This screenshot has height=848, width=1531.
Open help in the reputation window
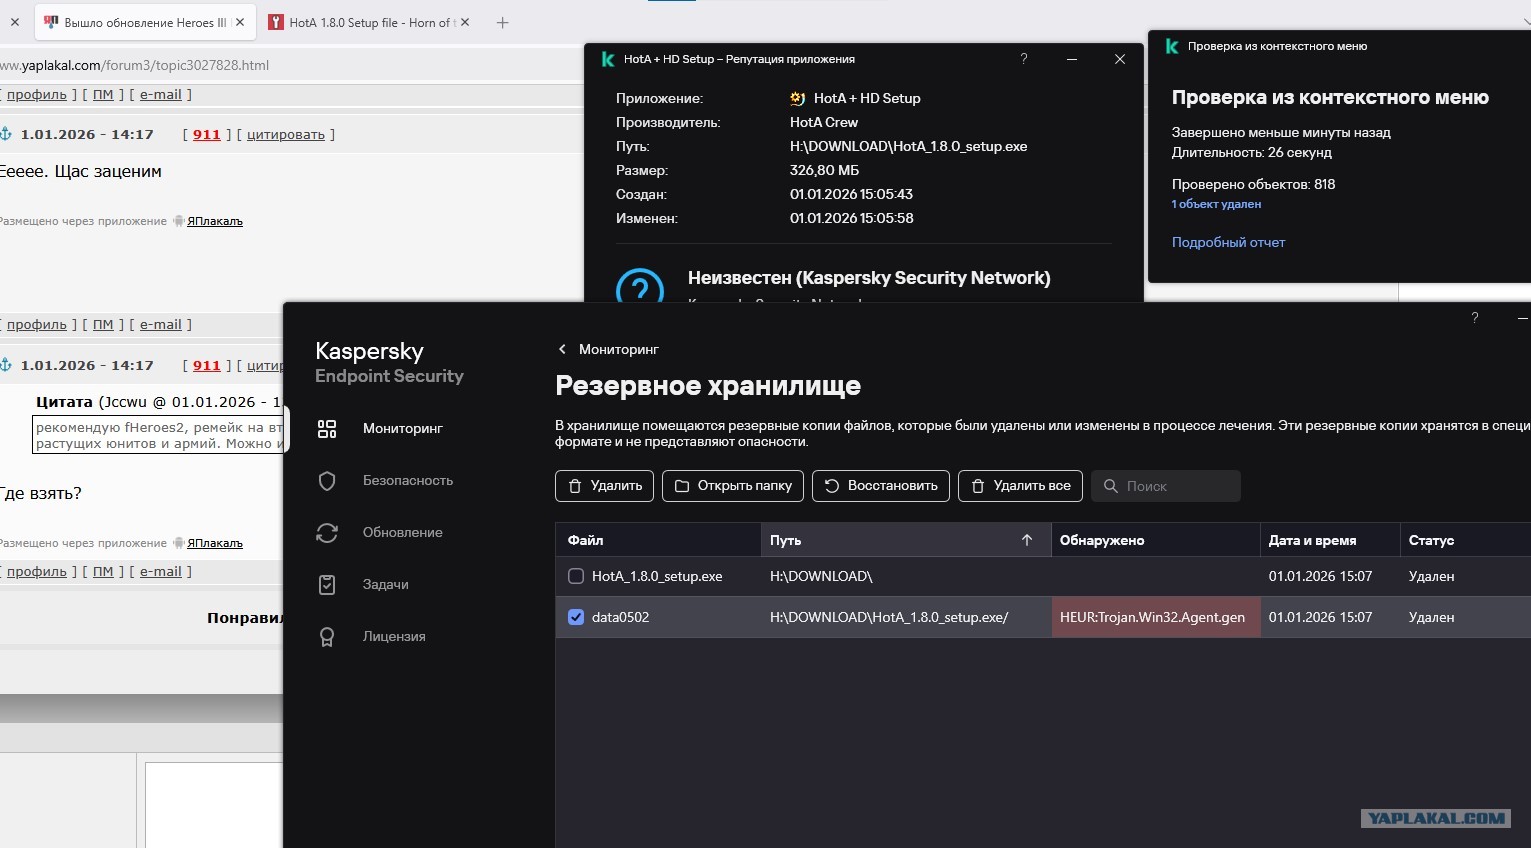point(1024,59)
